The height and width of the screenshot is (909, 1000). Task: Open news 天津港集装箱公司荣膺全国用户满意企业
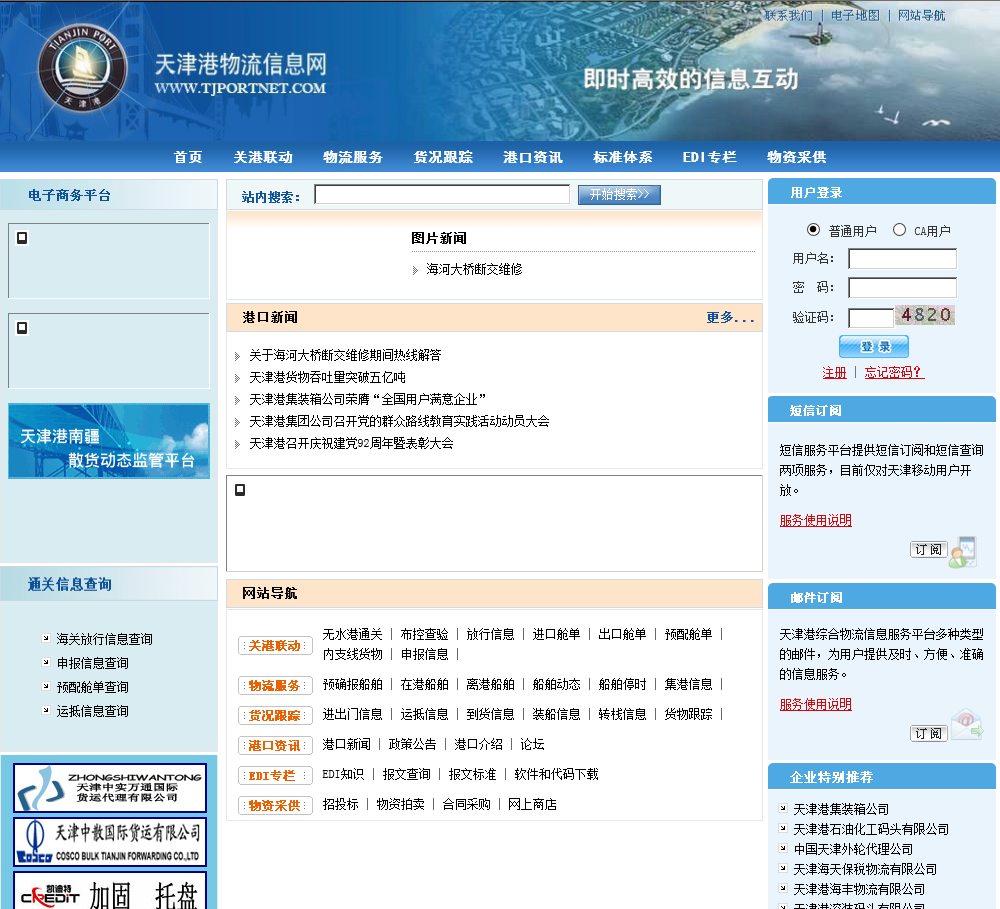coord(367,399)
